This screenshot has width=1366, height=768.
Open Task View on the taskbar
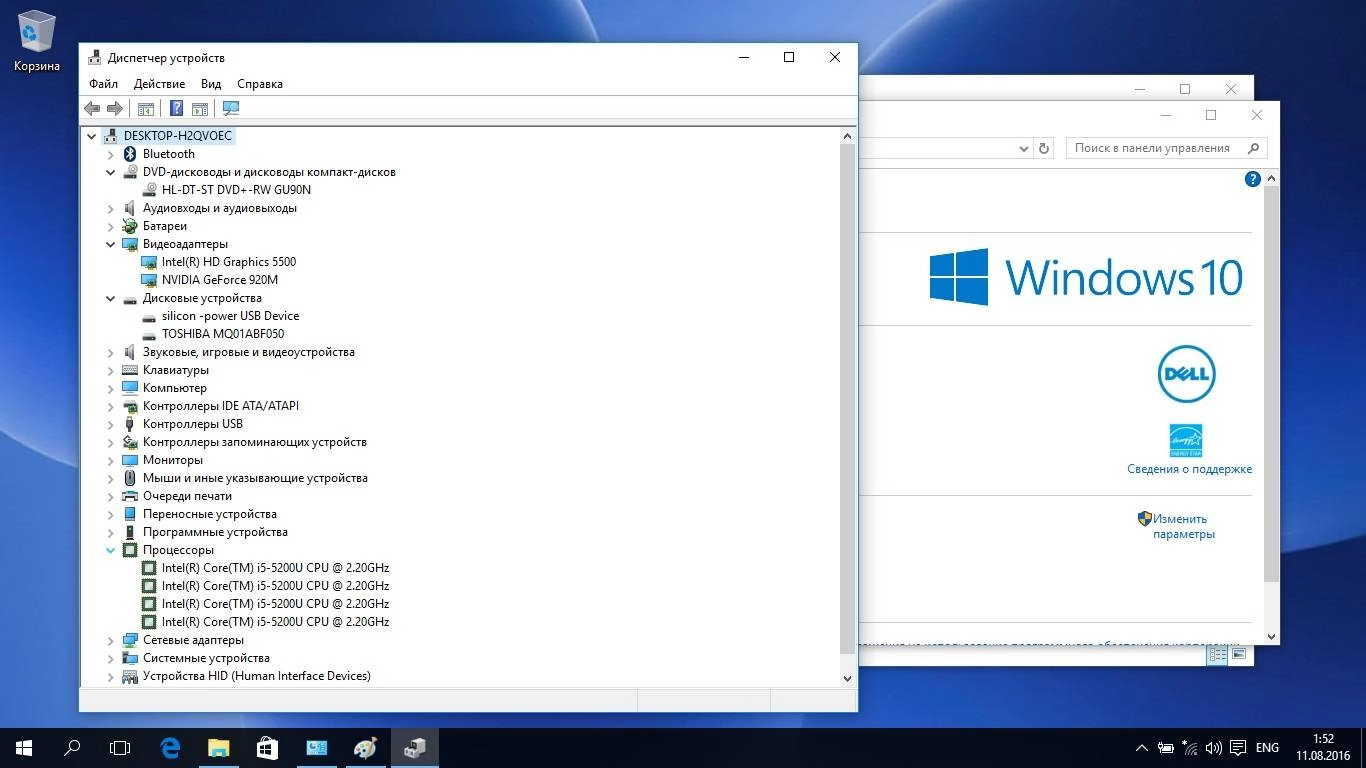(120, 747)
